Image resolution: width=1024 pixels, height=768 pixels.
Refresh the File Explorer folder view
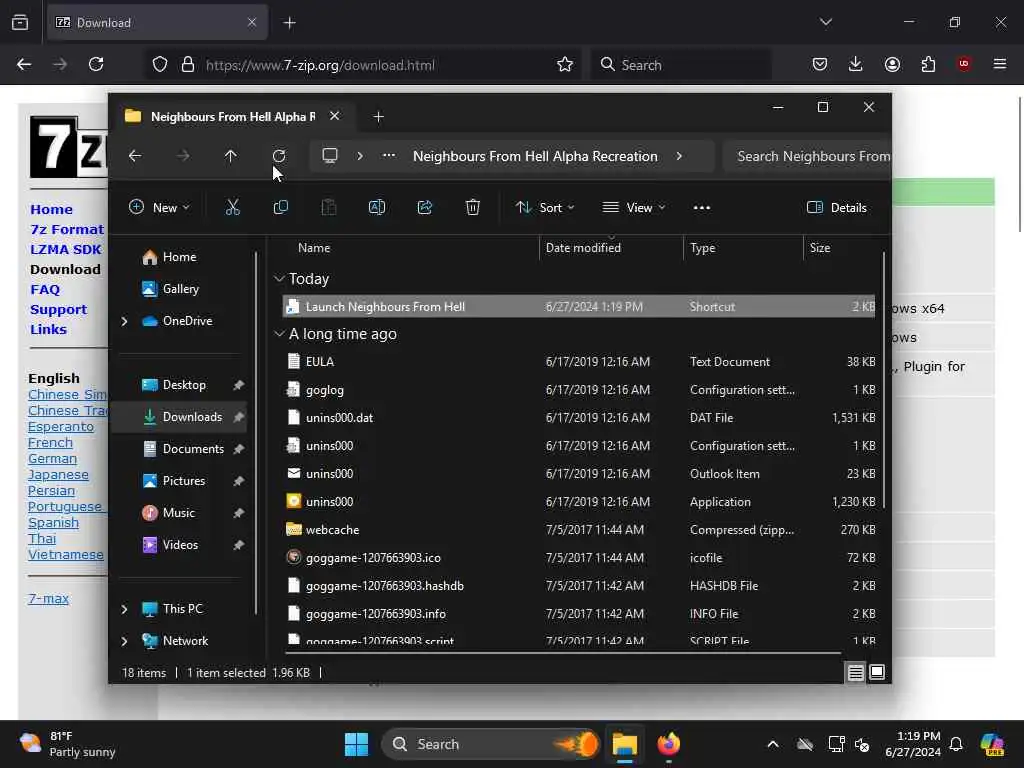coord(279,156)
